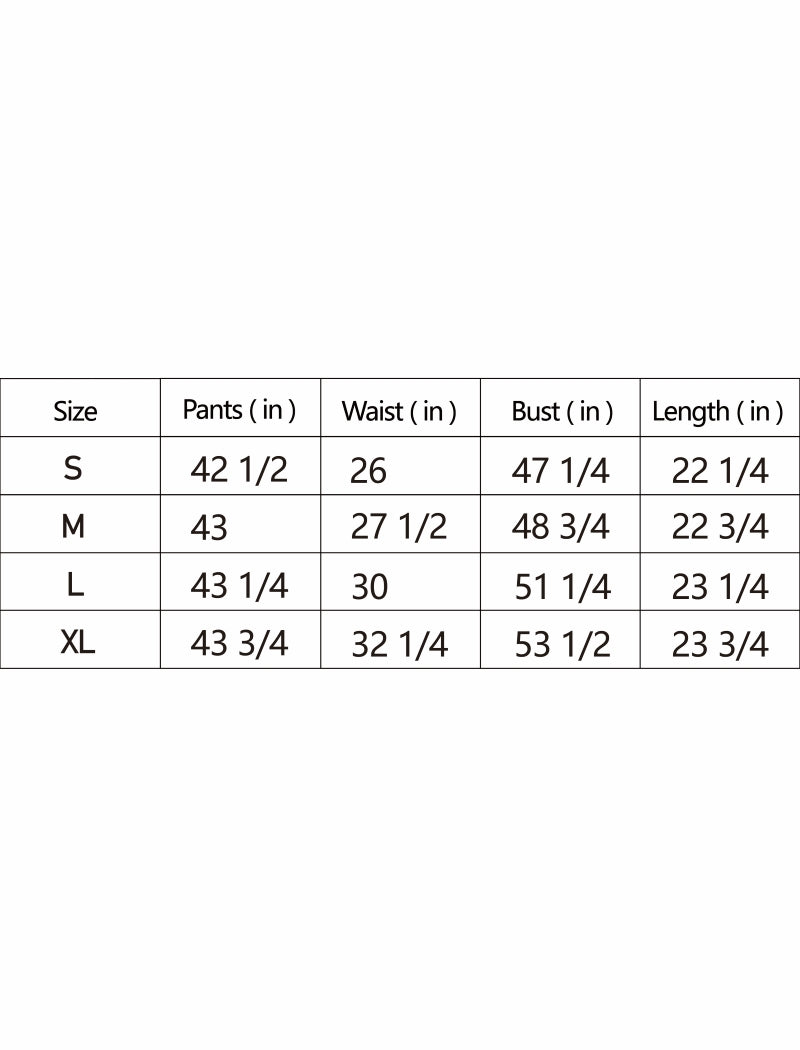
Task: Click the L size row label
Action: tap(76, 585)
